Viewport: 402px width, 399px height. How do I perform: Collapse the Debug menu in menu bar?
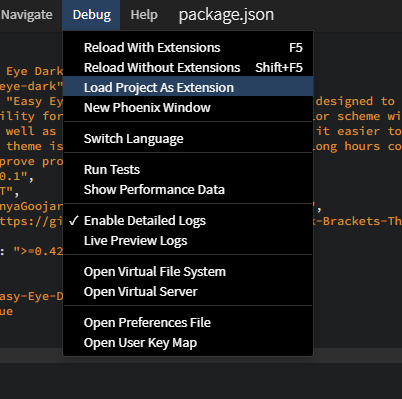click(x=92, y=15)
